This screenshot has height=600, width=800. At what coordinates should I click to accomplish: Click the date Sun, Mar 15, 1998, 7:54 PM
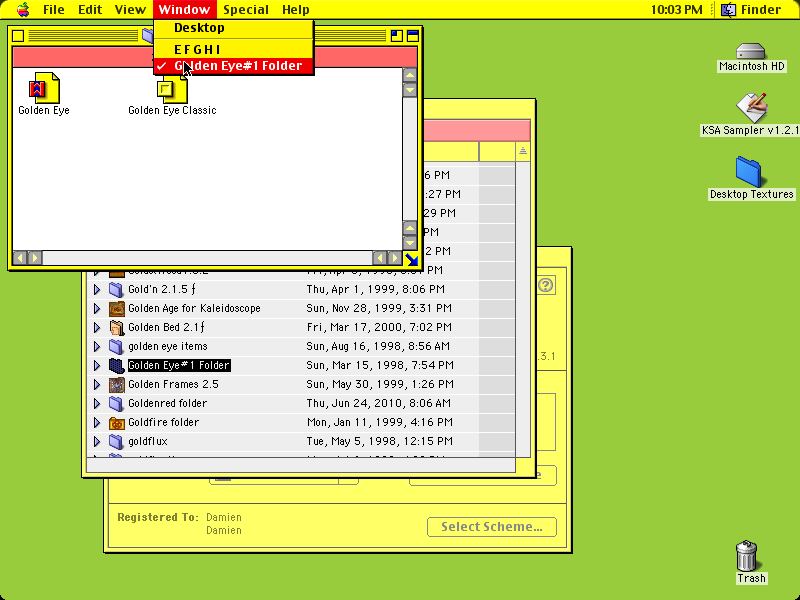tap(380, 365)
